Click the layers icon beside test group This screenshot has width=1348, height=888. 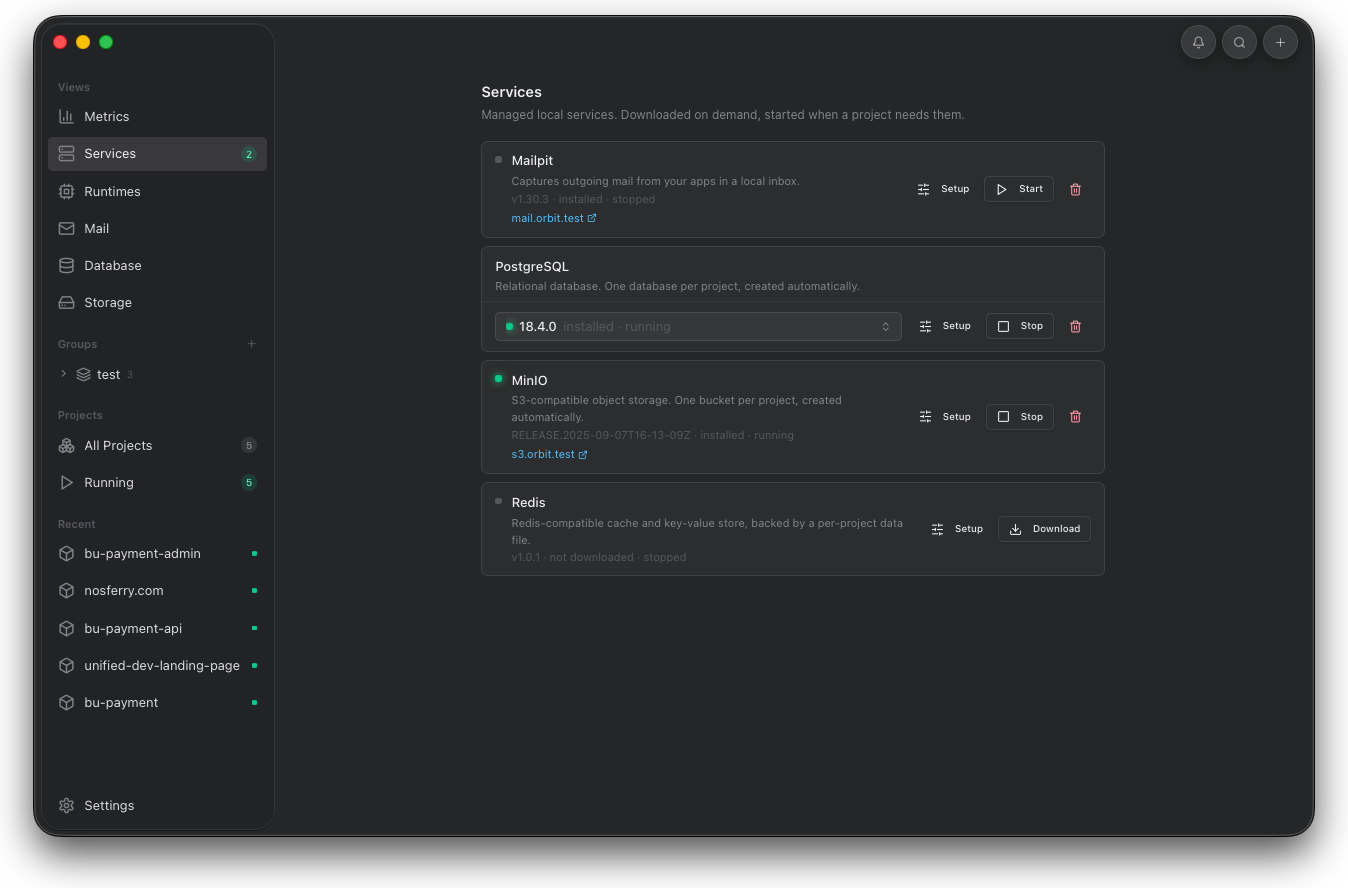[x=84, y=374]
